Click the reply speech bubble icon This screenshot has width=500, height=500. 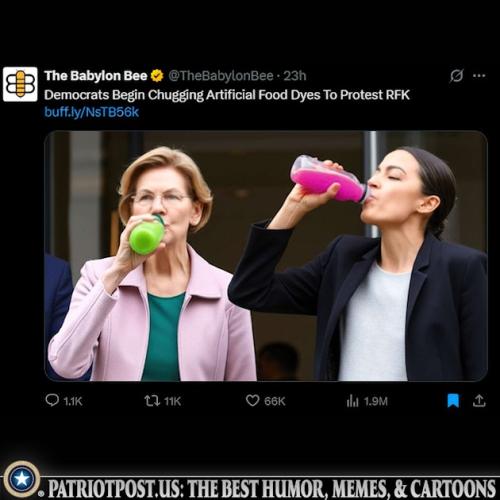coord(52,400)
